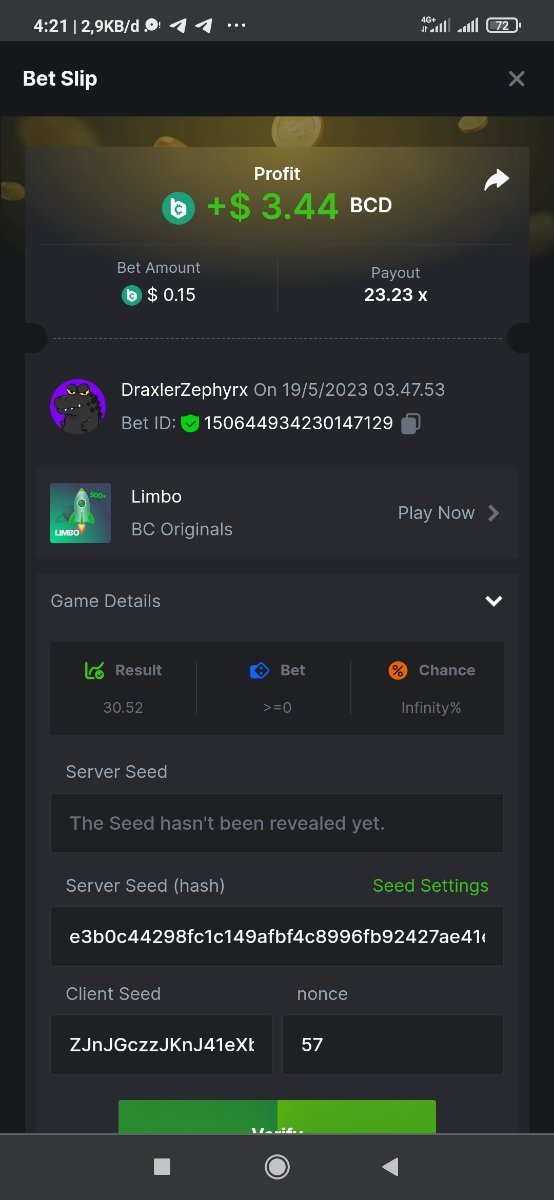Tap the orange Chance percent icon
The height and width of the screenshot is (1200, 554).
point(398,671)
